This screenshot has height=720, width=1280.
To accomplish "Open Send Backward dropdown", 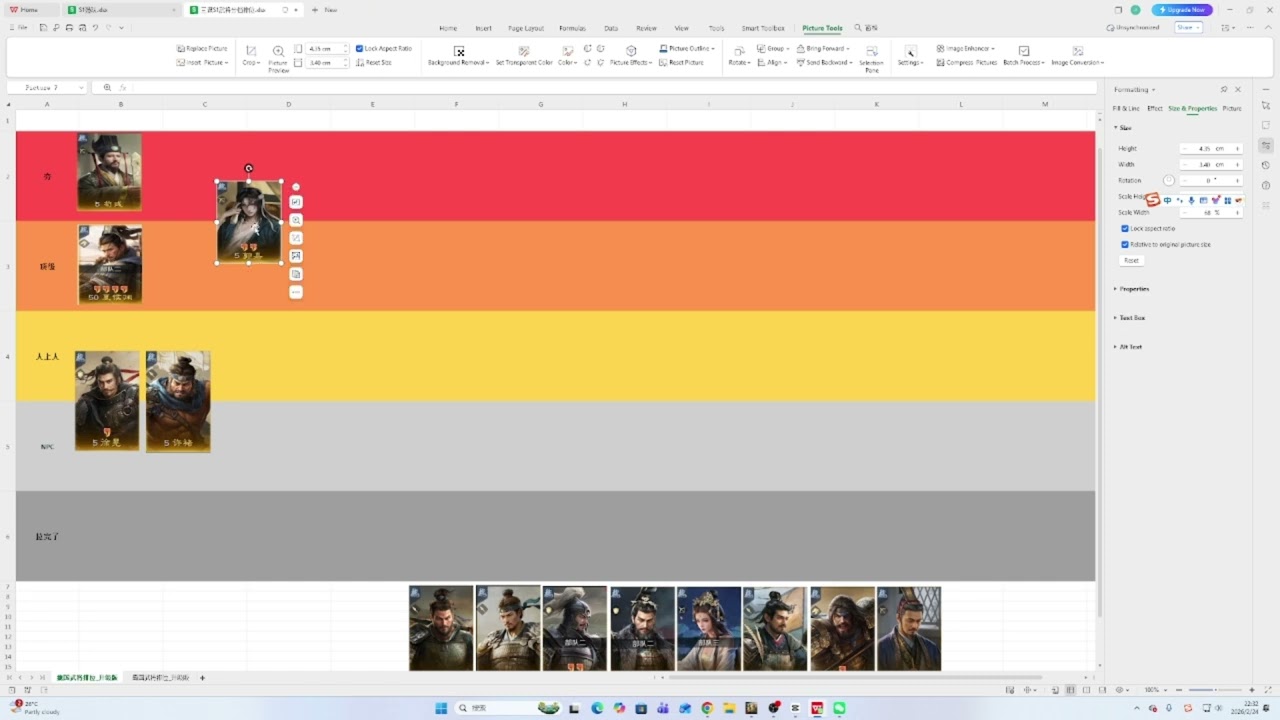I will (824, 62).
